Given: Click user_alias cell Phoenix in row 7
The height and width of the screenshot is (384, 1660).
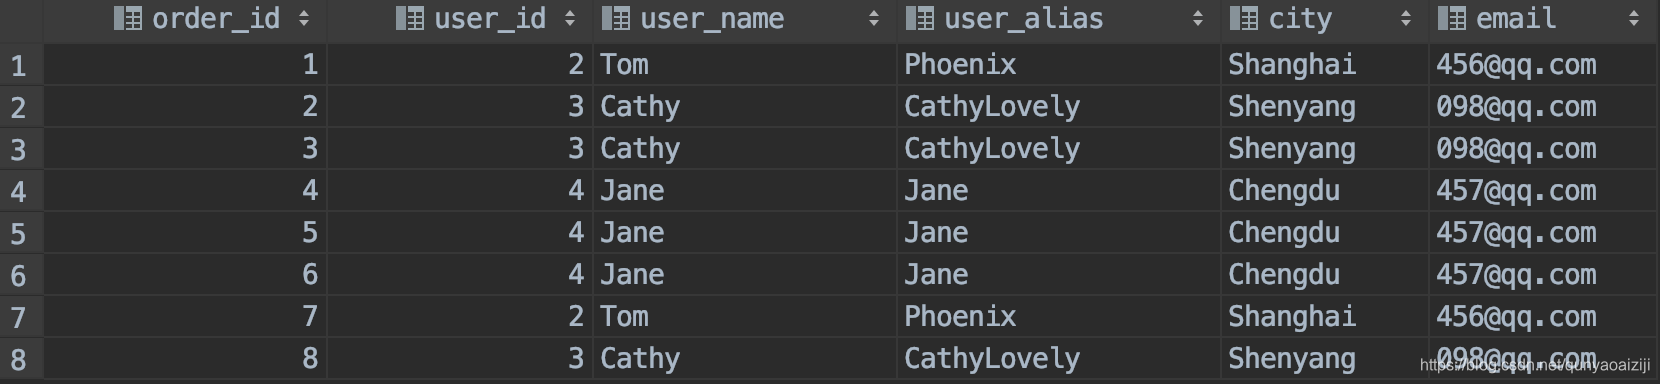Looking at the screenshot, I should [x=1059, y=317].
